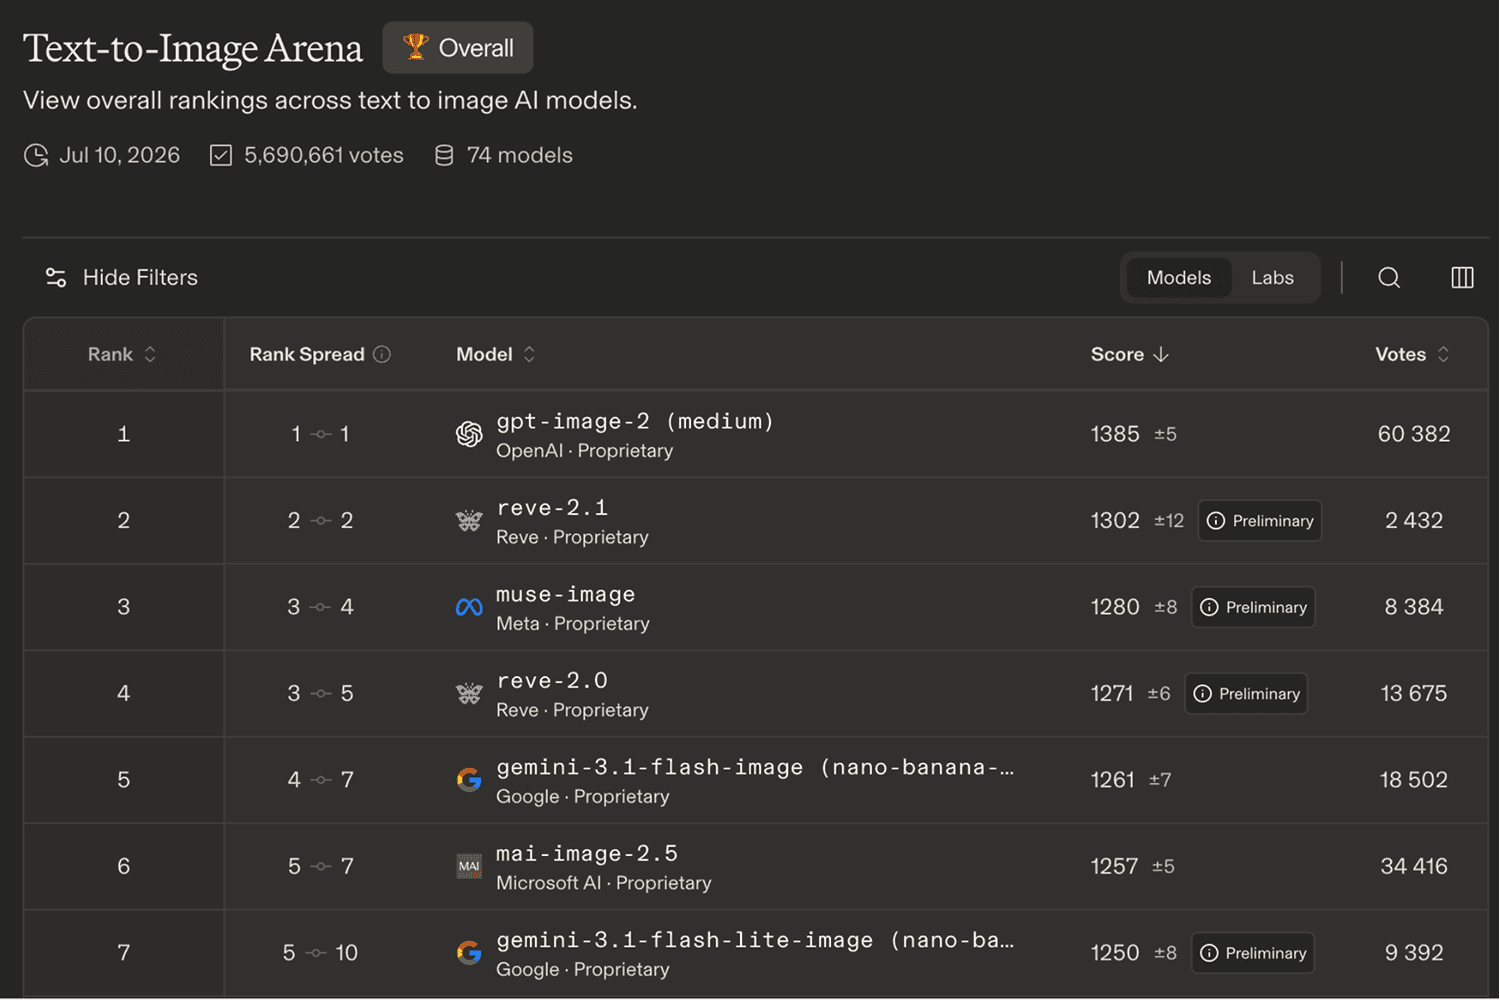Click the info icon in muse-image Preliminary badge

coord(1209,607)
